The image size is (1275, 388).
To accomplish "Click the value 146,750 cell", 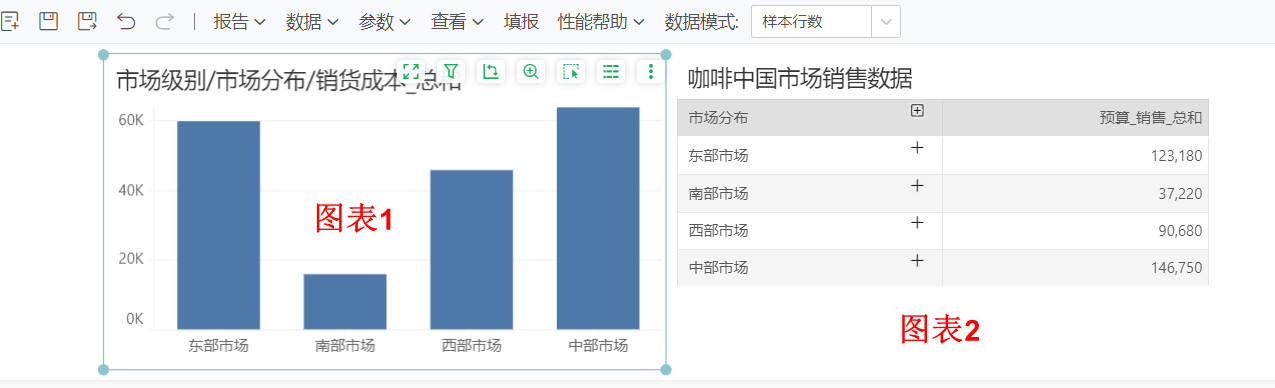I will (1076, 267).
